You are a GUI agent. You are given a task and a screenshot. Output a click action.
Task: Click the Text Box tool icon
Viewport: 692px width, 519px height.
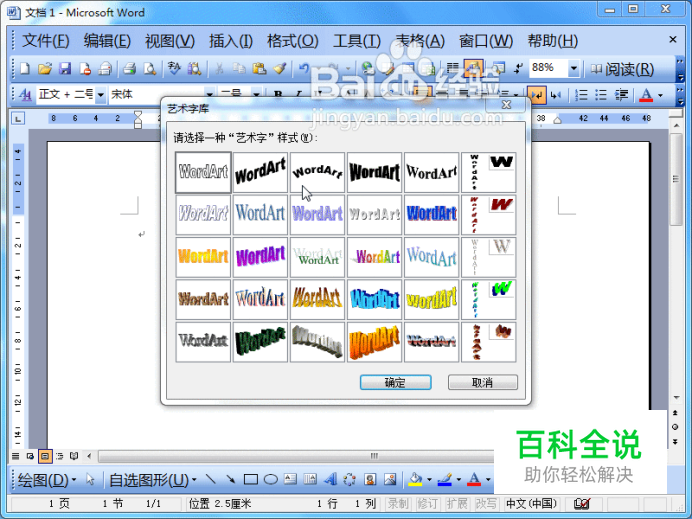point(290,479)
